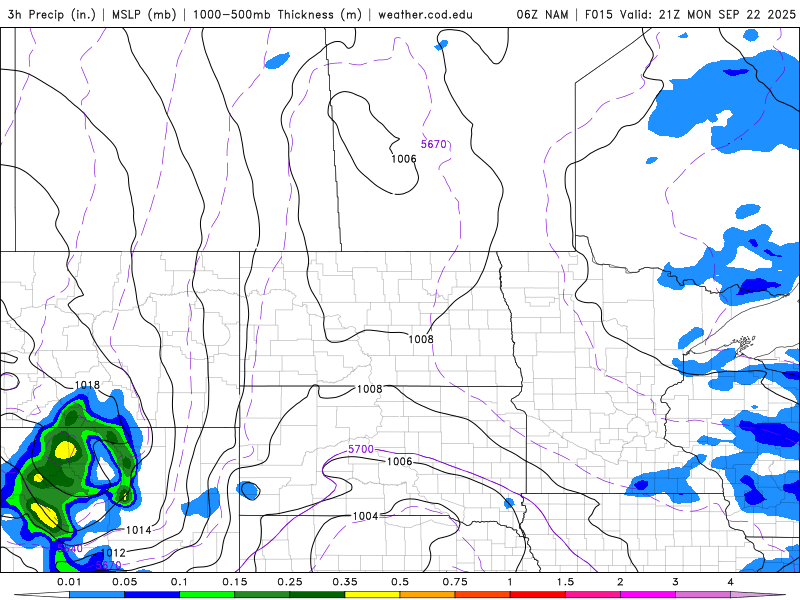
Task: Click the 0.05 legend value
Action: 124,582
